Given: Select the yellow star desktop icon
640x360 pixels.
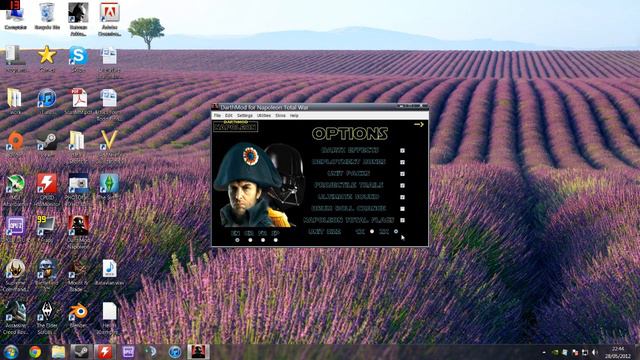Looking at the screenshot, I should pyautogui.click(x=47, y=58).
